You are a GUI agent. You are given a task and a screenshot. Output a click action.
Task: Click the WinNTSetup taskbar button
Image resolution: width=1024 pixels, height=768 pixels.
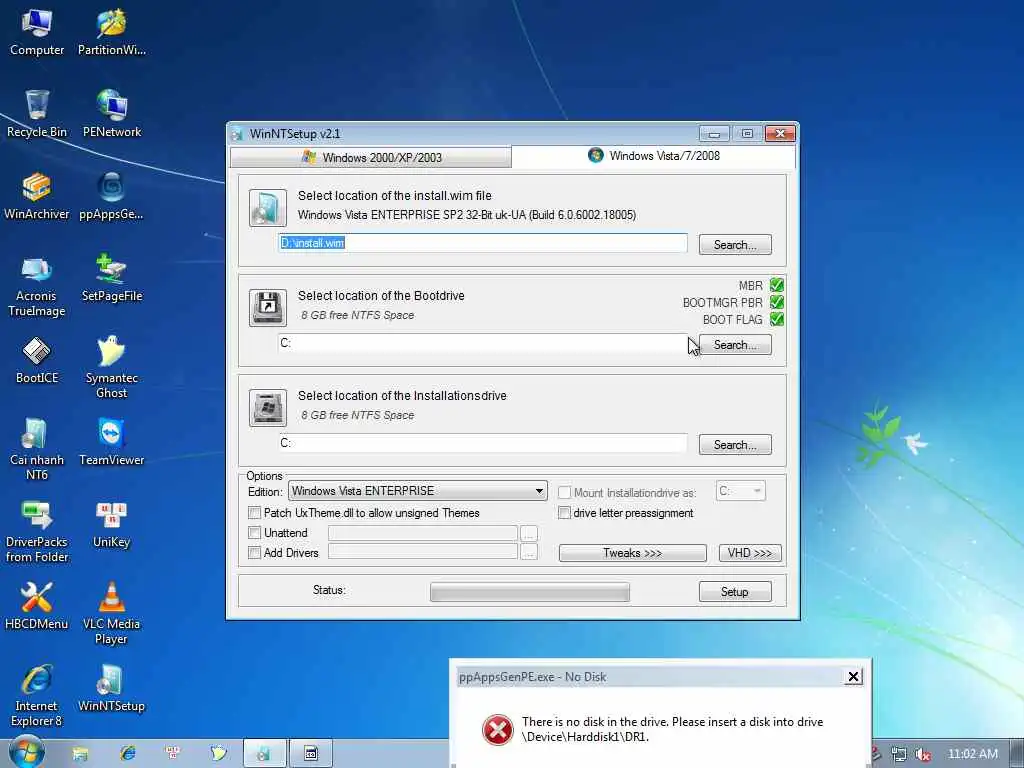(x=264, y=754)
